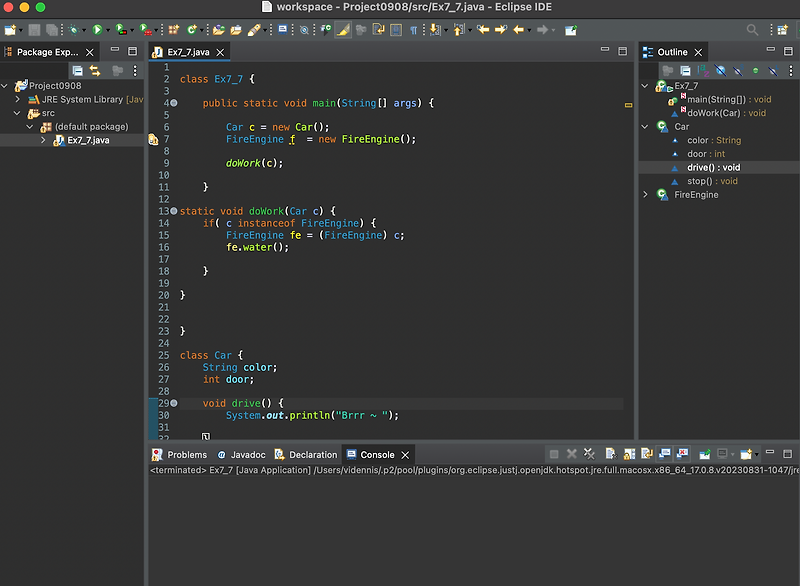Click the Clear Console icon
Image resolution: width=800 pixels, height=586 pixels.
611,453
